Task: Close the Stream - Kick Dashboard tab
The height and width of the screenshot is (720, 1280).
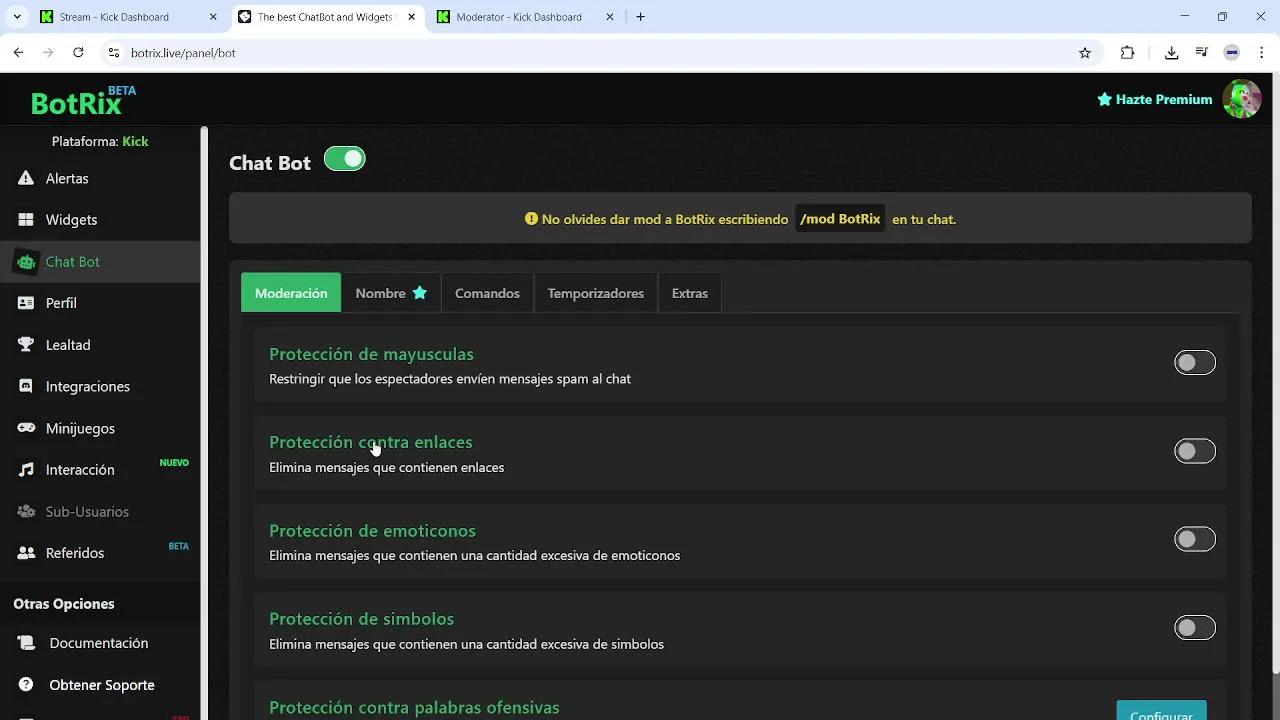Action: [213, 17]
